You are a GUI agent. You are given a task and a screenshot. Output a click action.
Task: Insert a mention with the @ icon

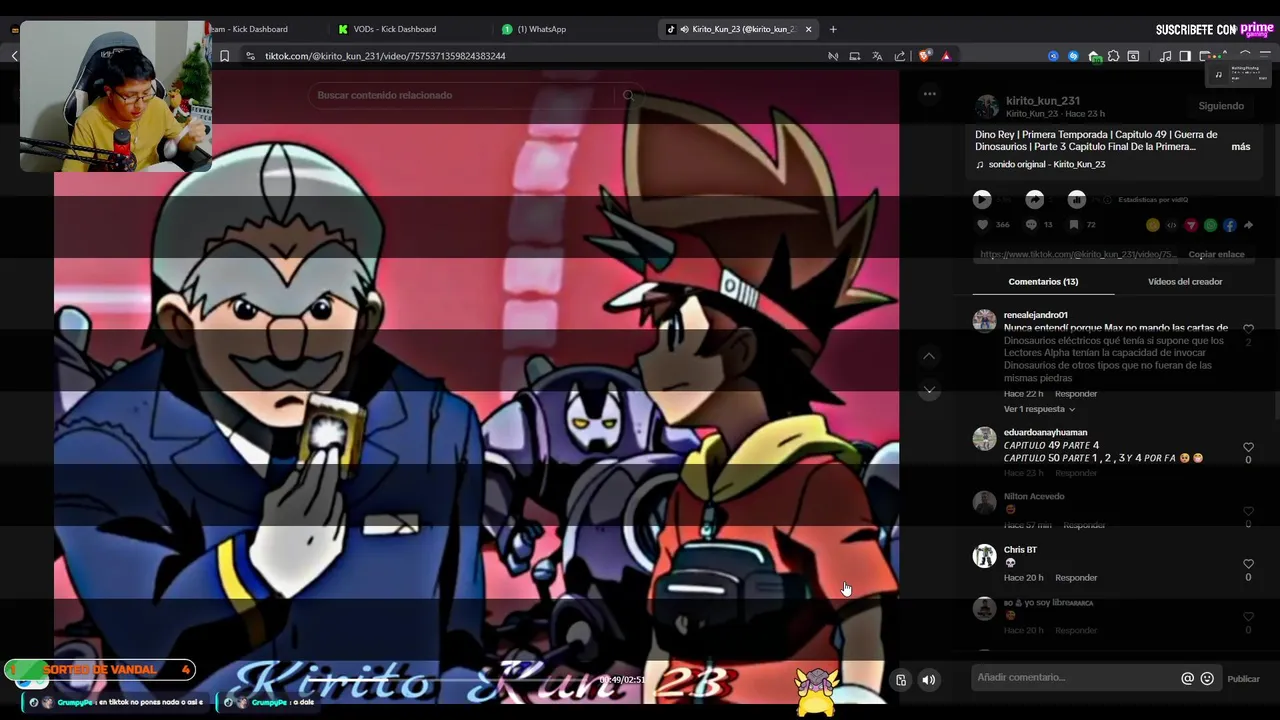pos(1188,679)
